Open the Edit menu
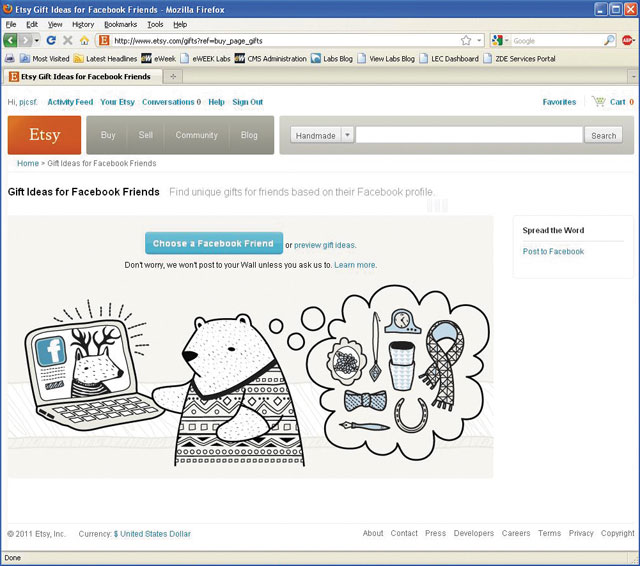Viewport: 640px width, 566px height. point(32,24)
